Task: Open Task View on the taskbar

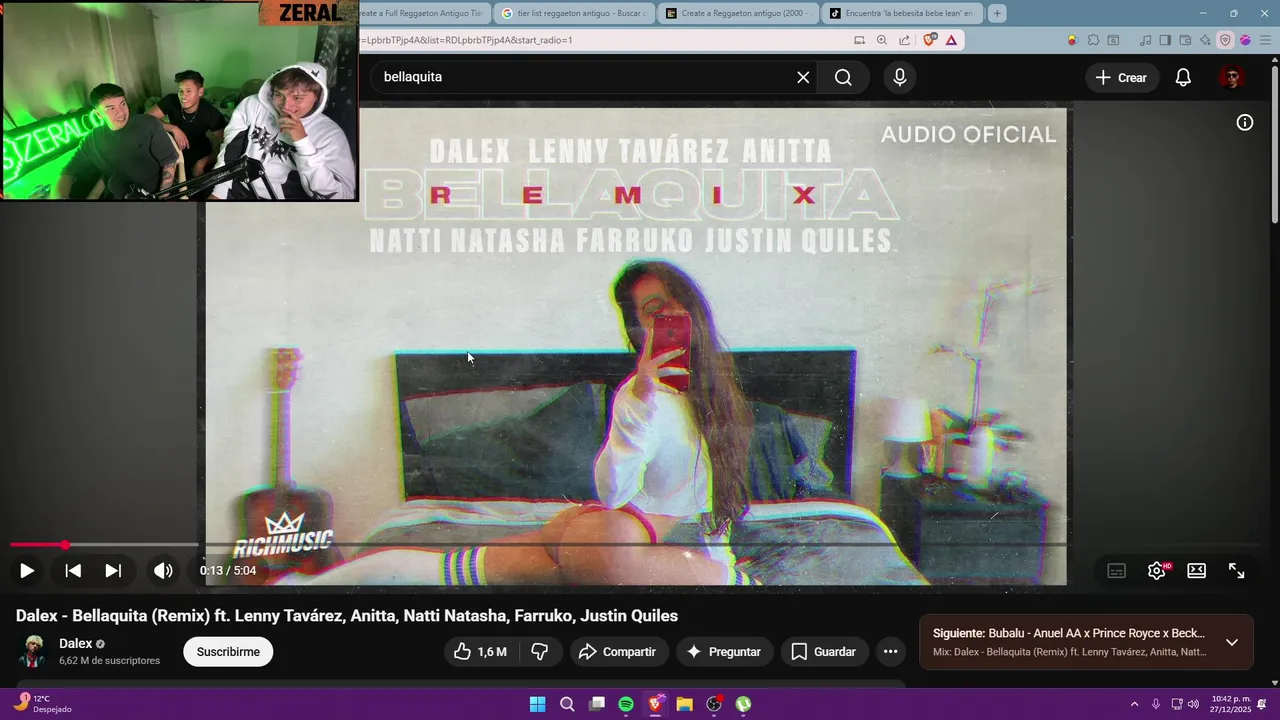Action: pos(597,704)
